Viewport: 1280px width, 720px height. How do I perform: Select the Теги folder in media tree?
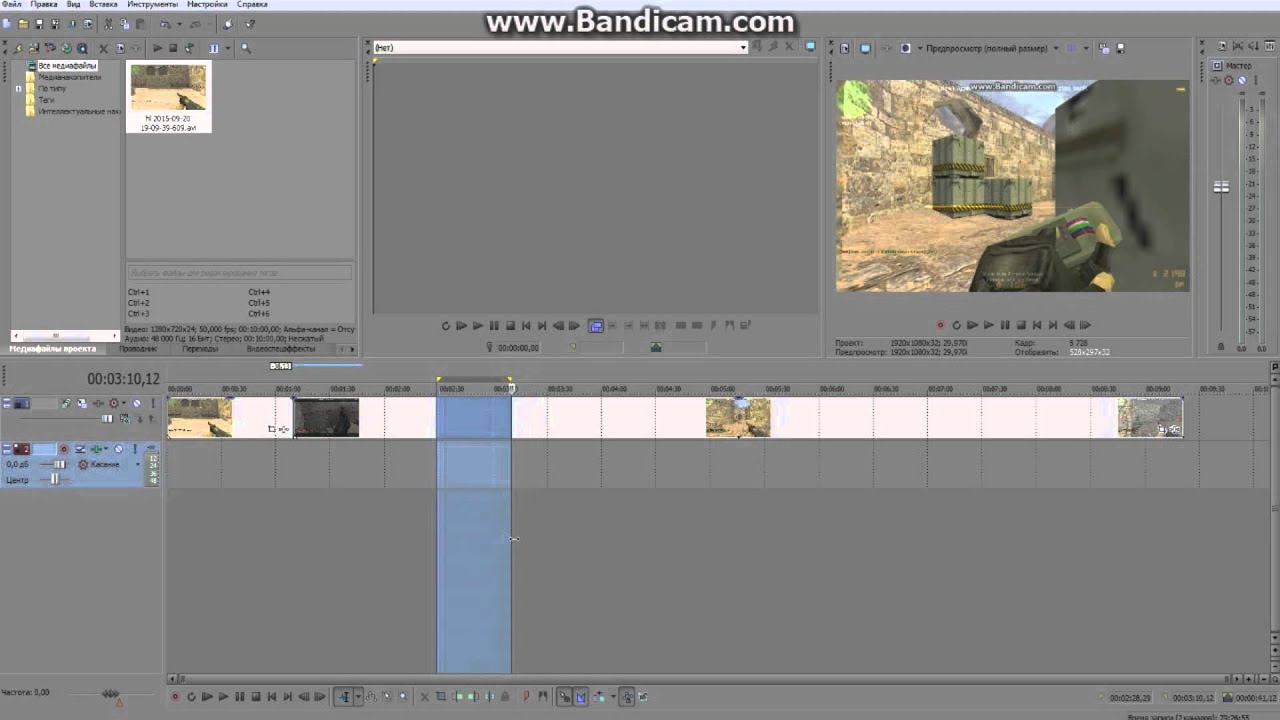point(46,100)
